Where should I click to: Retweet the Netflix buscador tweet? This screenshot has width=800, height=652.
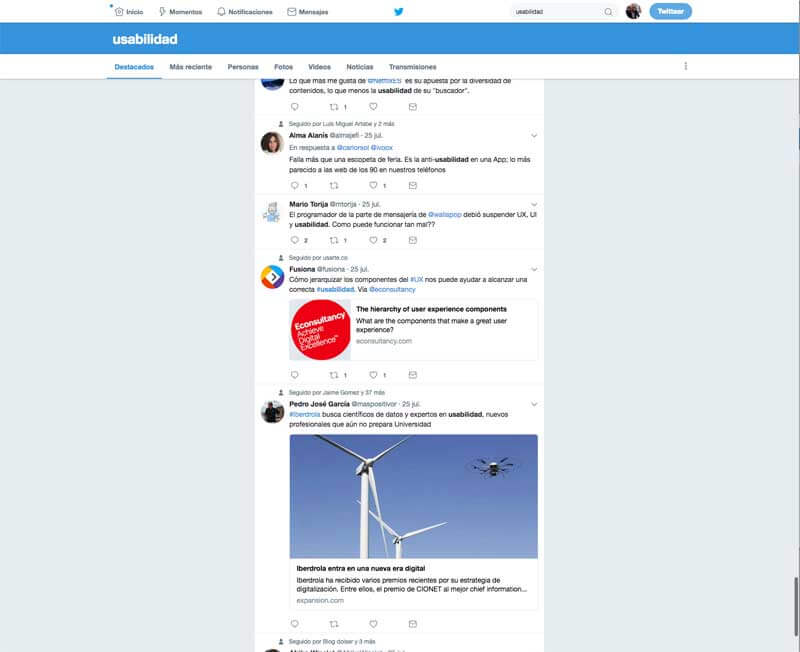pos(334,107)
